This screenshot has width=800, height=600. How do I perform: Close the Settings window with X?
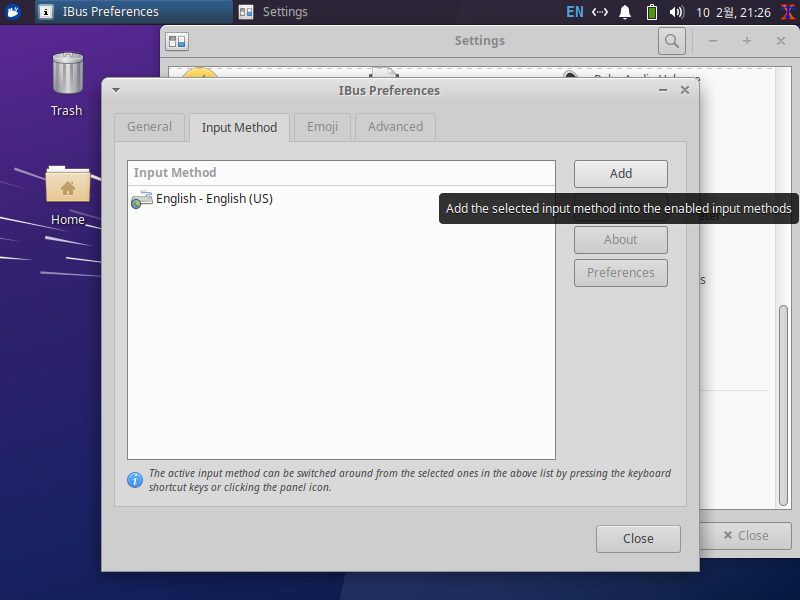(781, 41)
